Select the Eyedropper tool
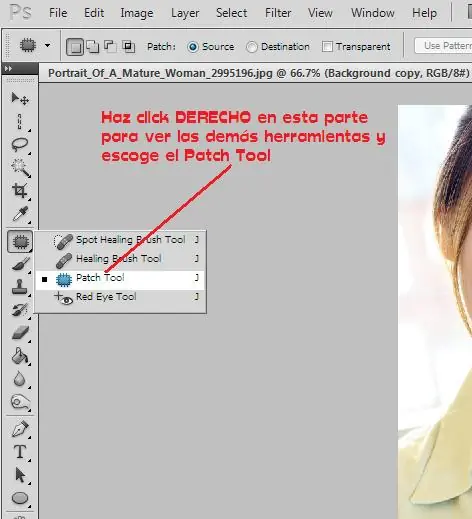Screen dimensions: 472x519 tap(20, 214)
